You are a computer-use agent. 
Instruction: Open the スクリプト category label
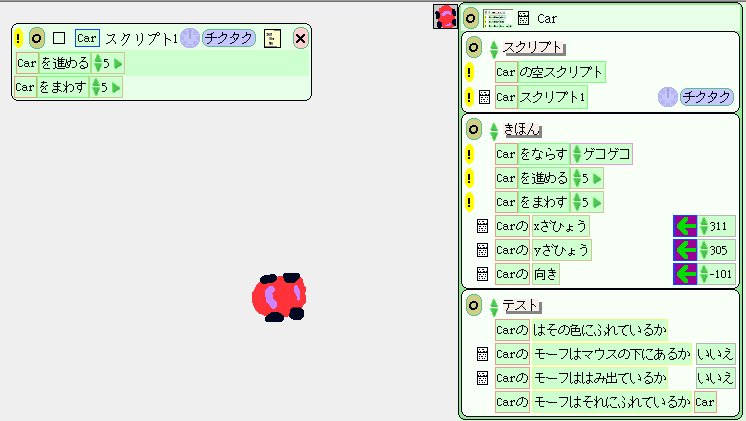click(533, 47)
